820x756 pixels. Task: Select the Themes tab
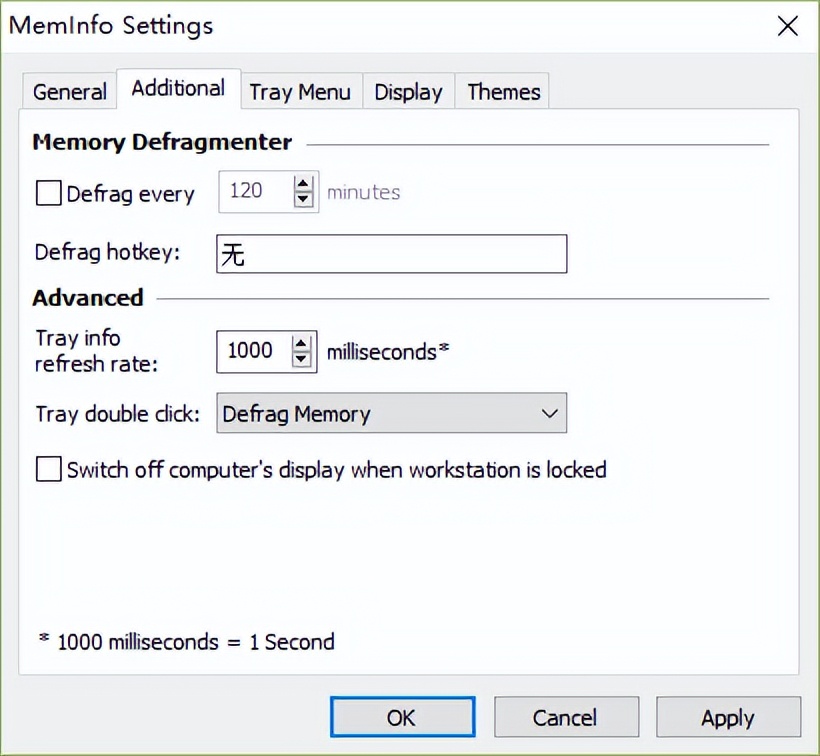(503, 92)
